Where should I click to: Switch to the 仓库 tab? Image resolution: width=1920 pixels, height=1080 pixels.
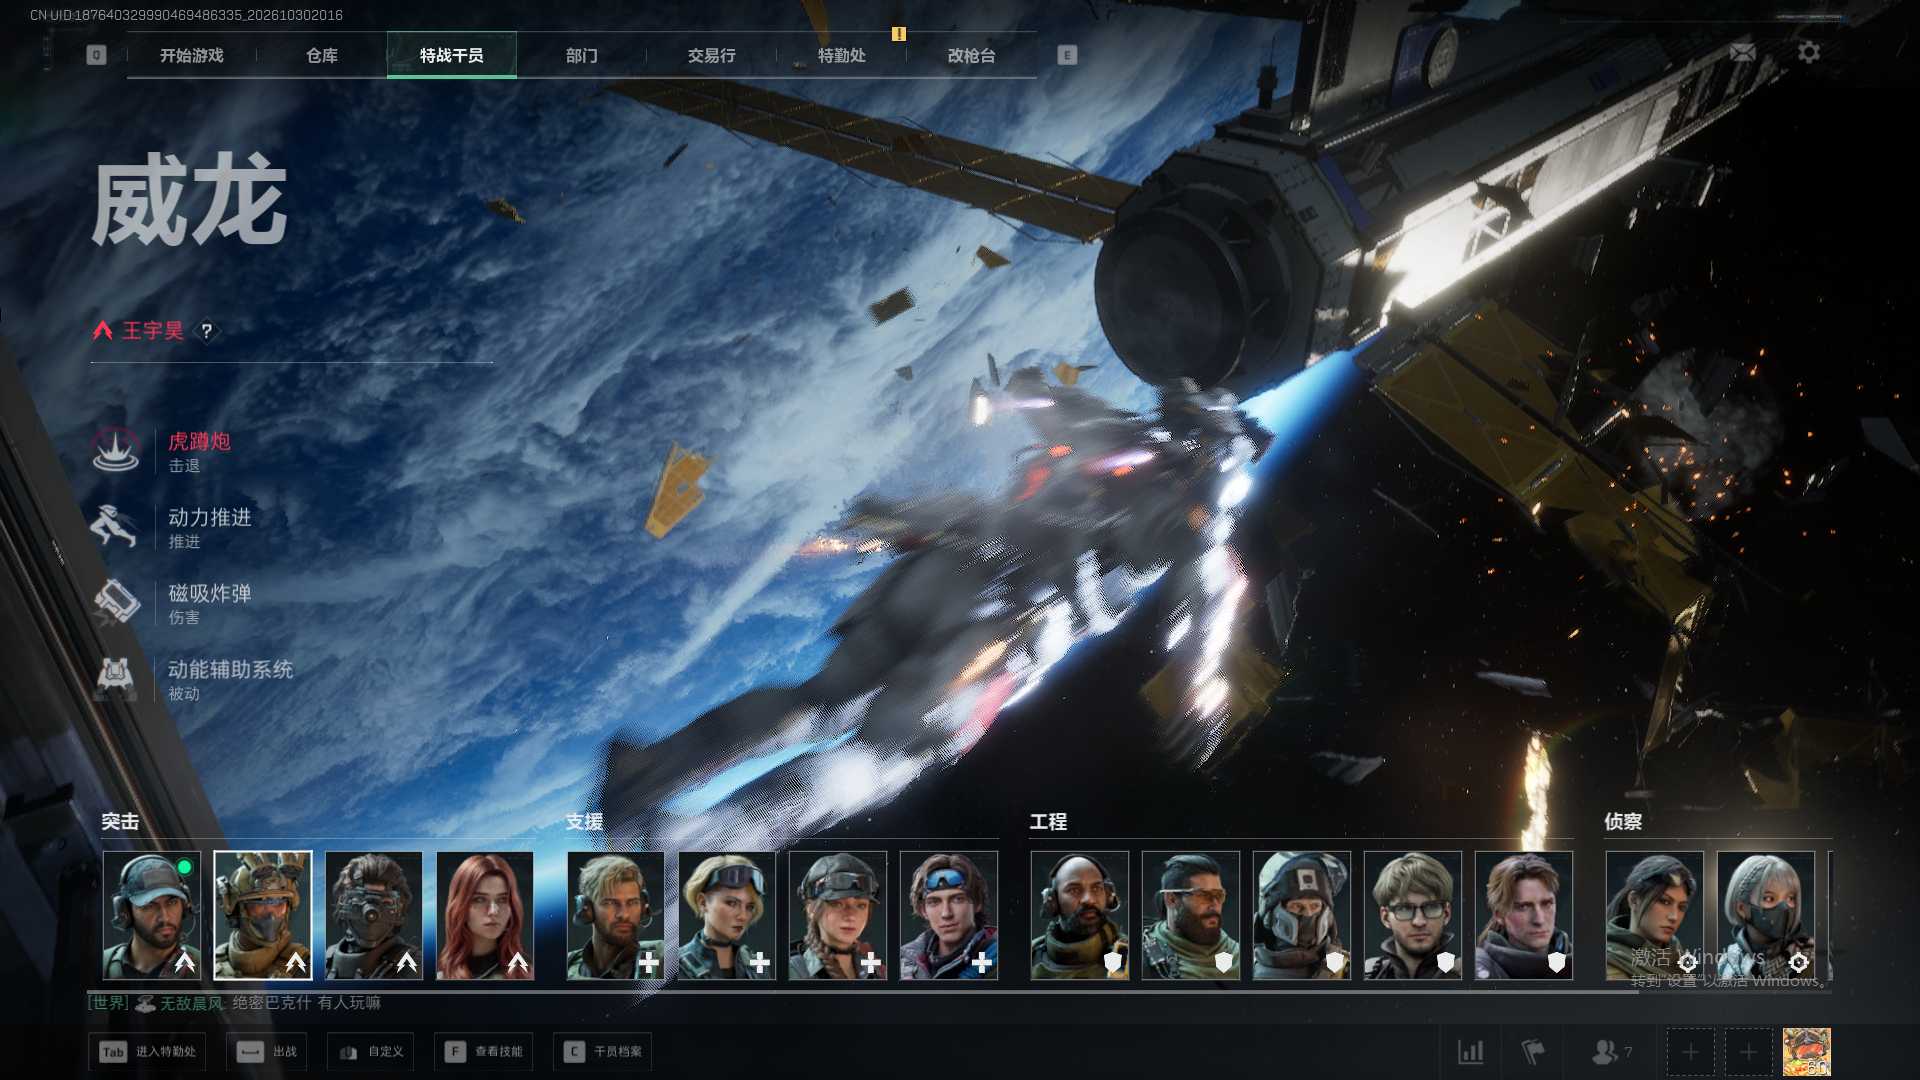[322, 56]
